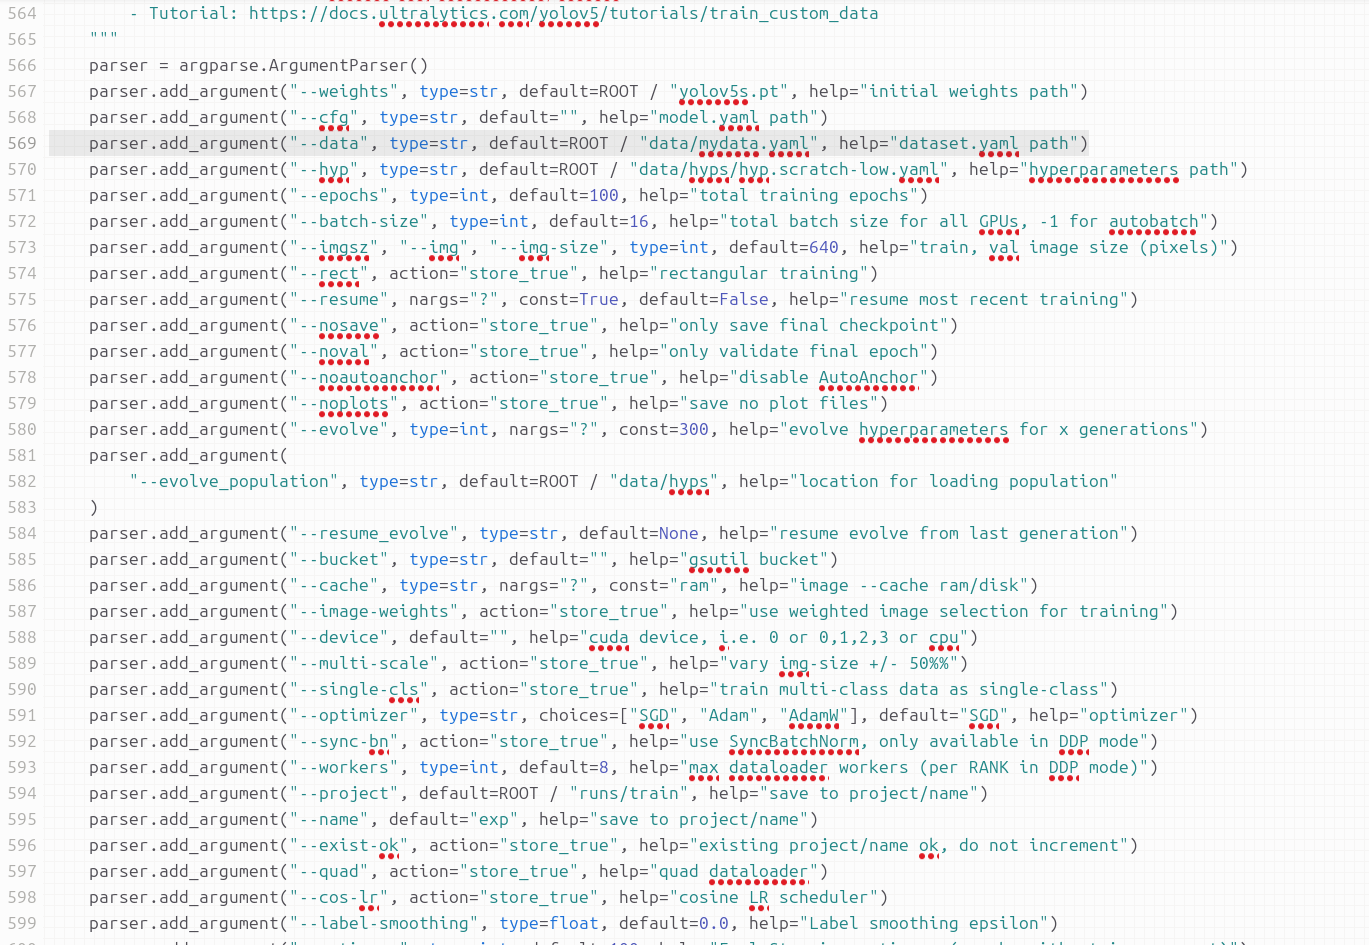This screenshot has width=1369, height=945.
Task: Click the "--epochs" argument string
Action: click(339, 195)
